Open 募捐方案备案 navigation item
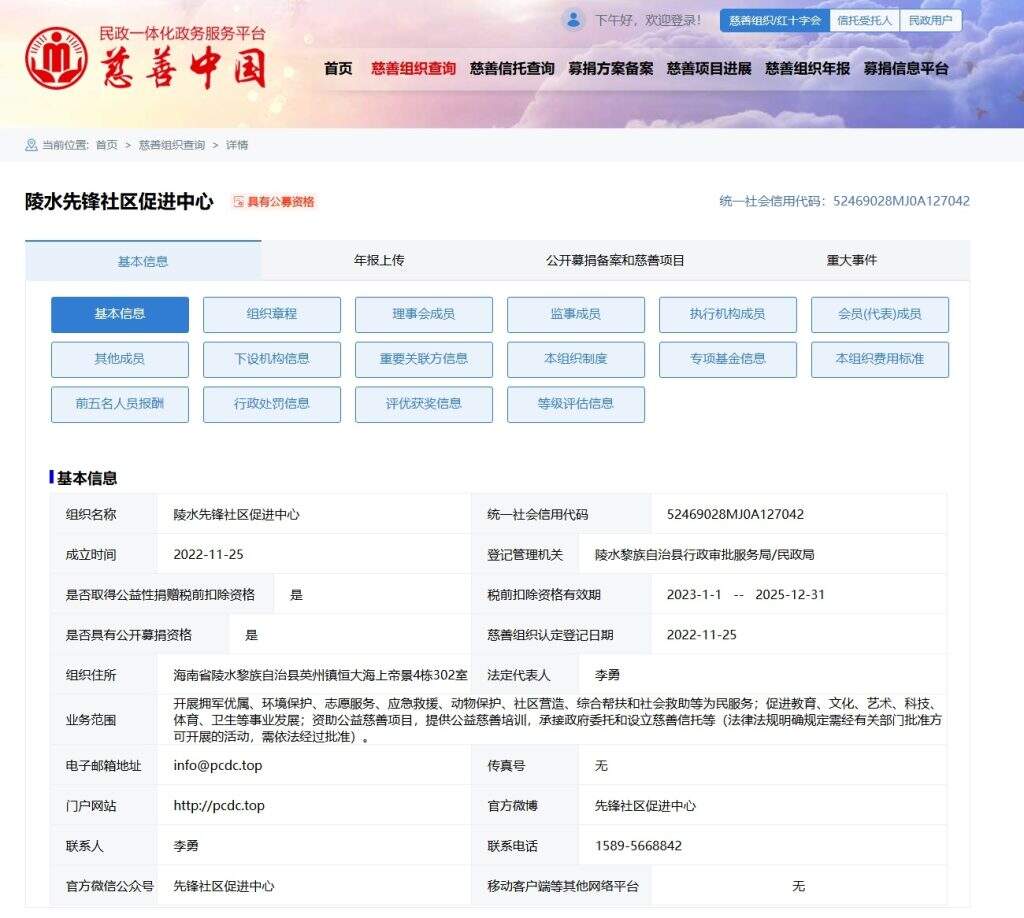This screenshot has height=918, width=1024. tap(610, 68)
